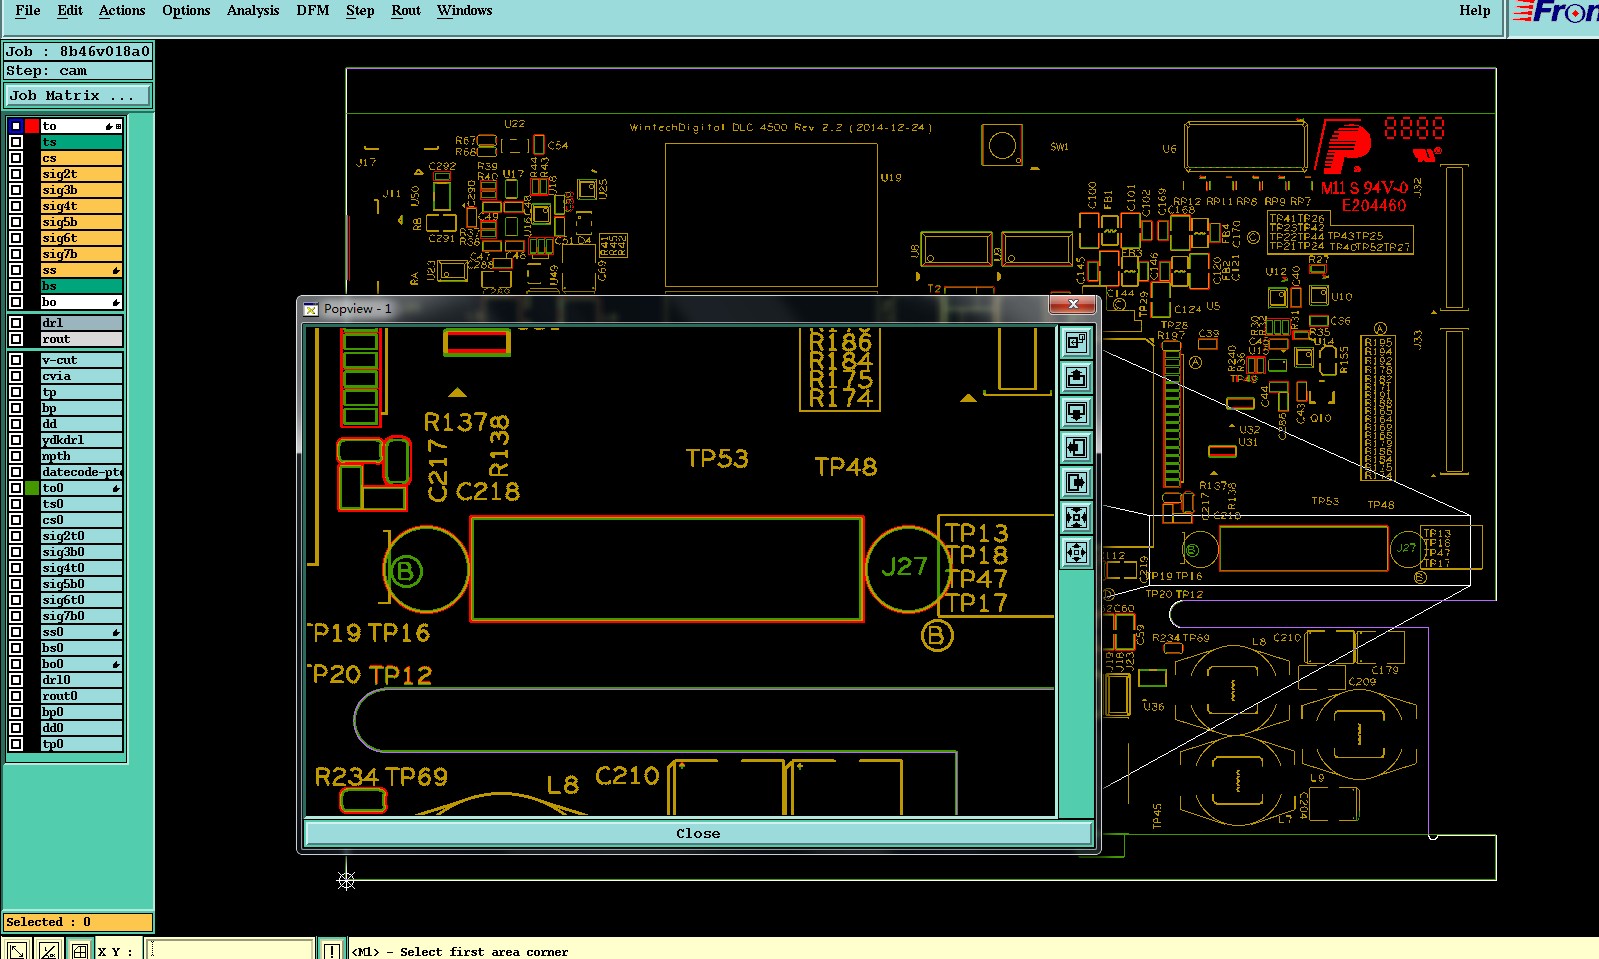
Task: Open the Help menu
Action: tap(1474, 11)
